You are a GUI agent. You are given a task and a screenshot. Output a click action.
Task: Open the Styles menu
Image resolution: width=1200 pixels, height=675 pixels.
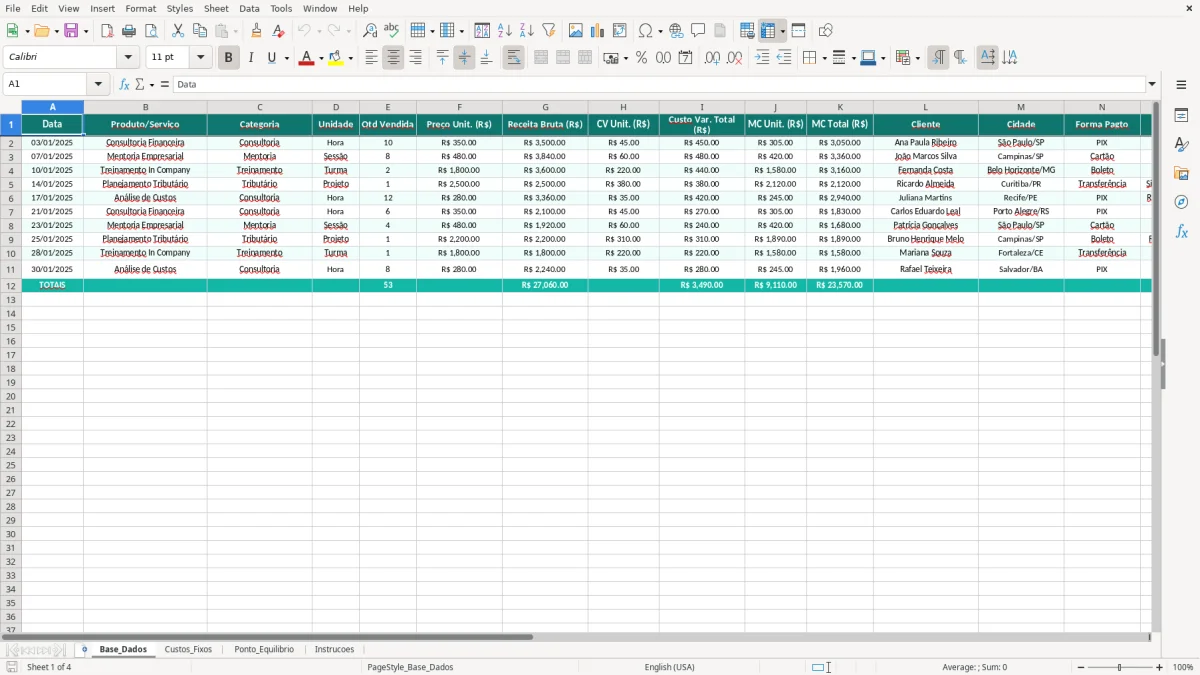[x=180, y=8]
